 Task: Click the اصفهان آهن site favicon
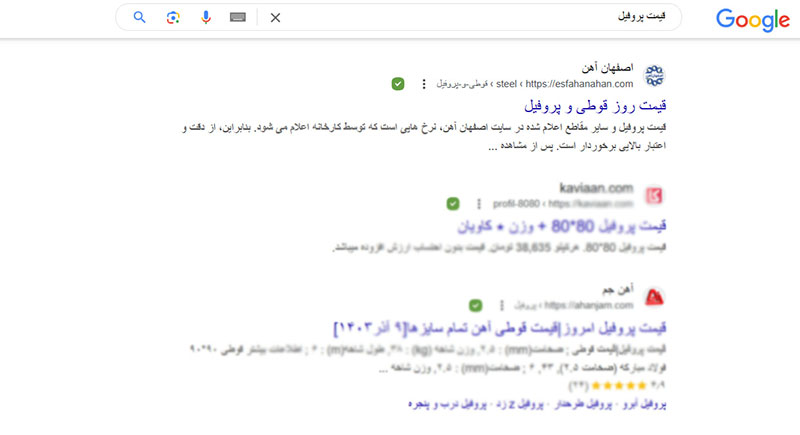coord(654,75)
